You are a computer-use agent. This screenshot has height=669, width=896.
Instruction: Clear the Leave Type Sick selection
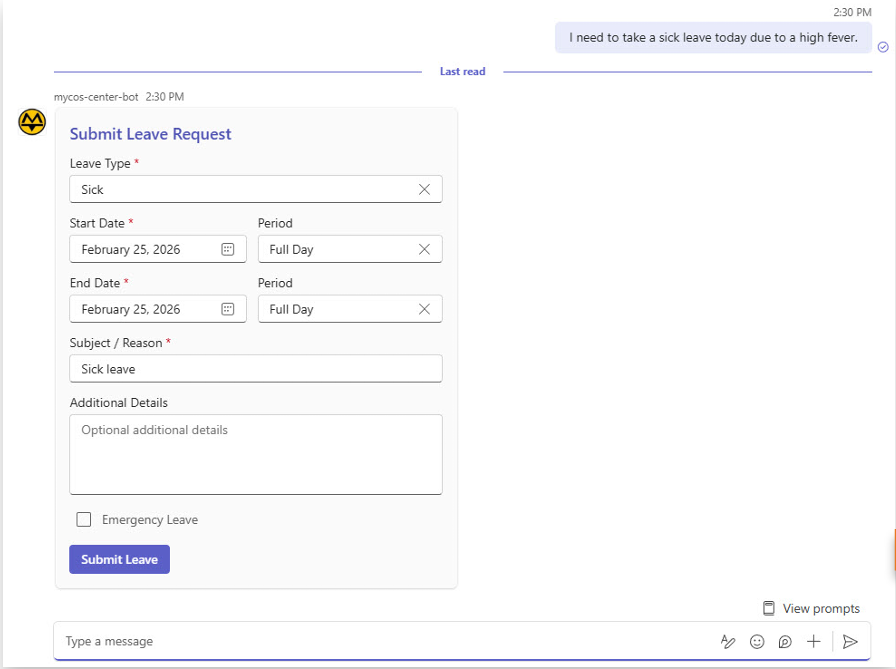click(x=424, y=190)
